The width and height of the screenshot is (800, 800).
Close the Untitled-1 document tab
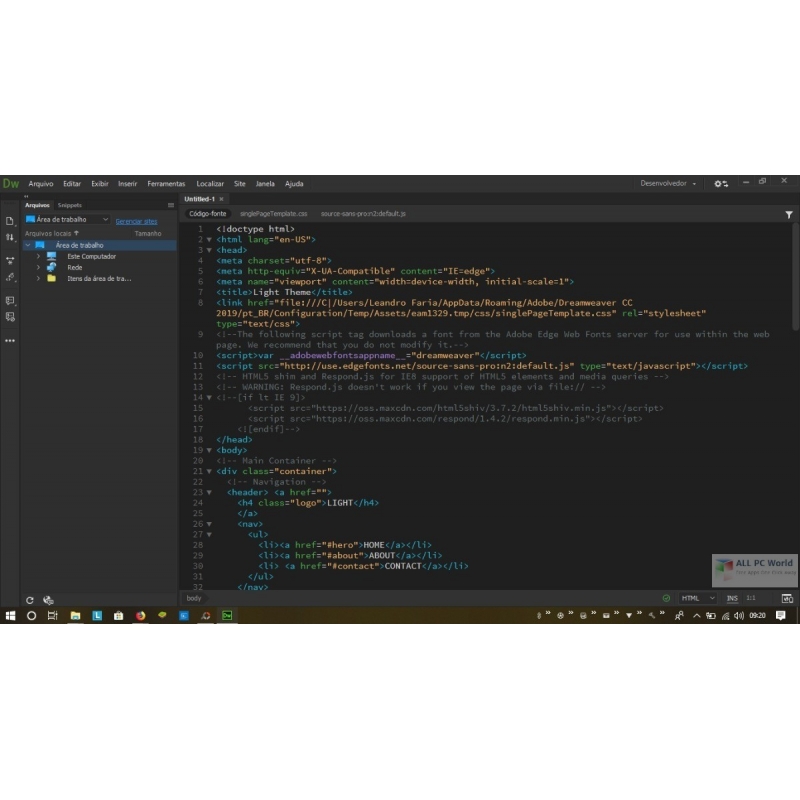[x=221, y=199]
